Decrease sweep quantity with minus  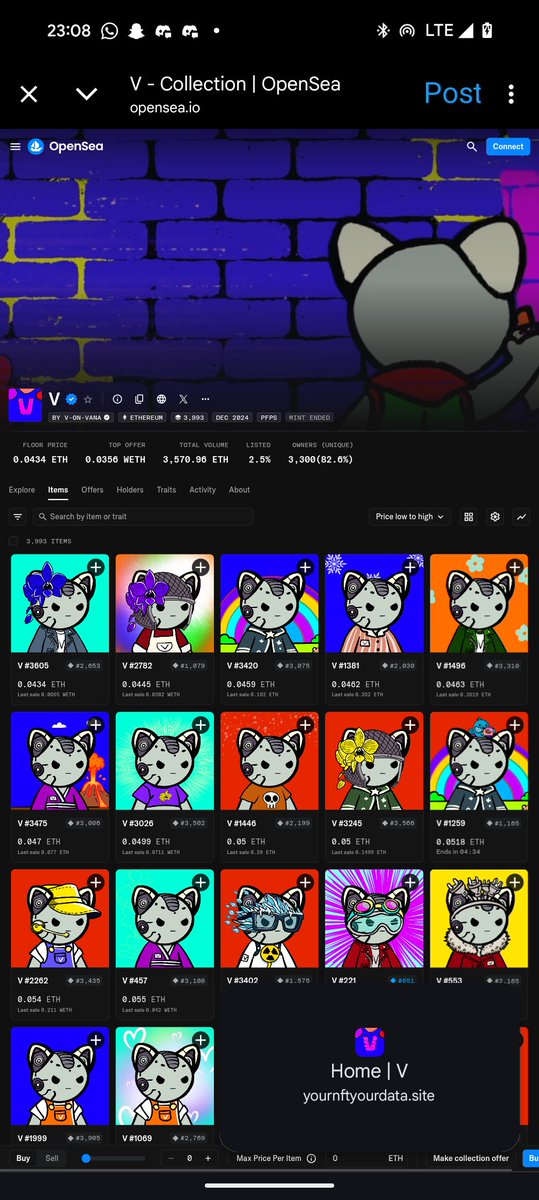click(170, 1158)
